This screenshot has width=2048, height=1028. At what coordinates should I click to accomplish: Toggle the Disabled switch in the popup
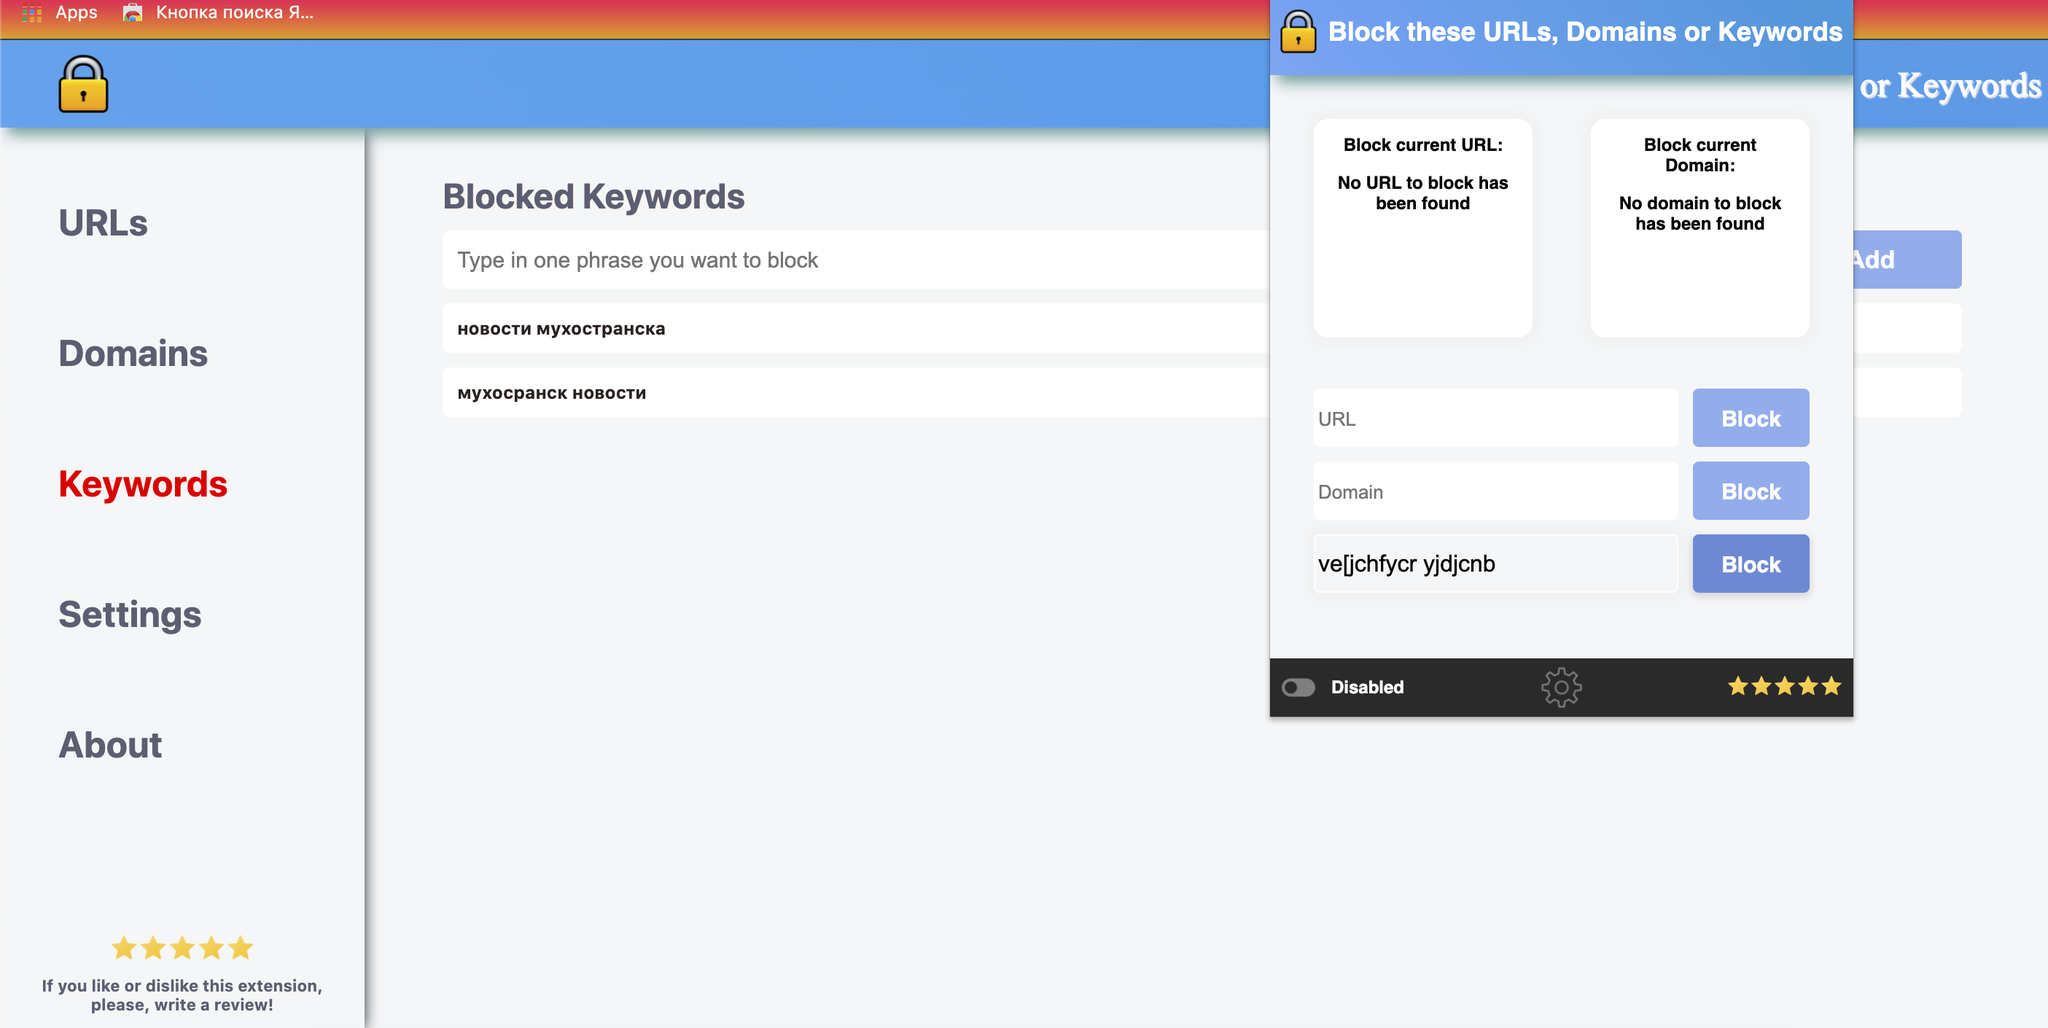1298,687
